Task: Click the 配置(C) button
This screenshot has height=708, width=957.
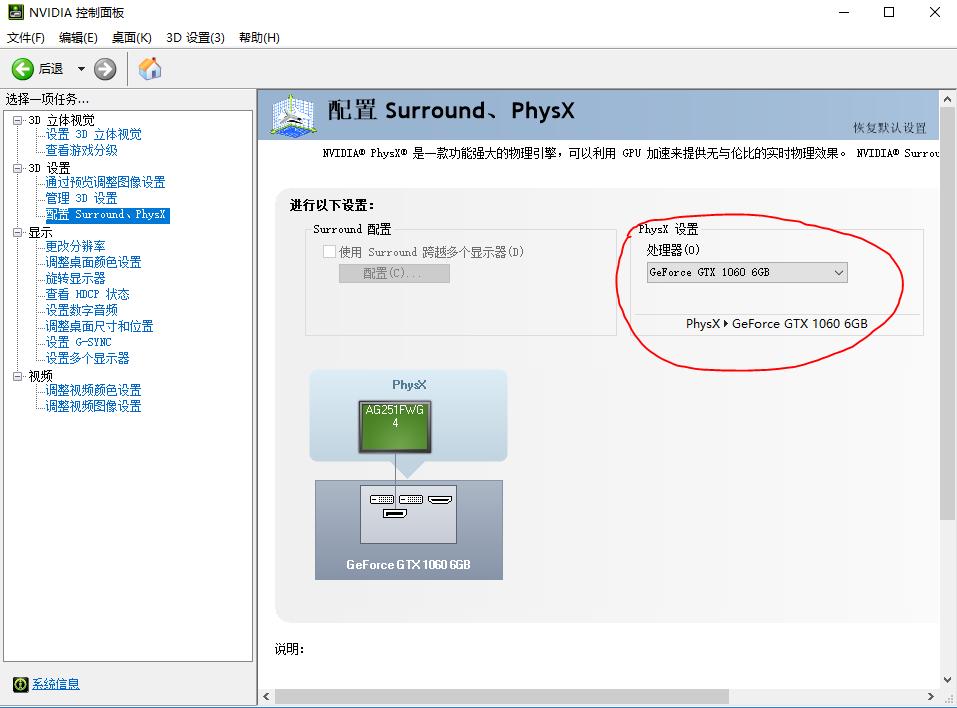Action: [393, 274]
